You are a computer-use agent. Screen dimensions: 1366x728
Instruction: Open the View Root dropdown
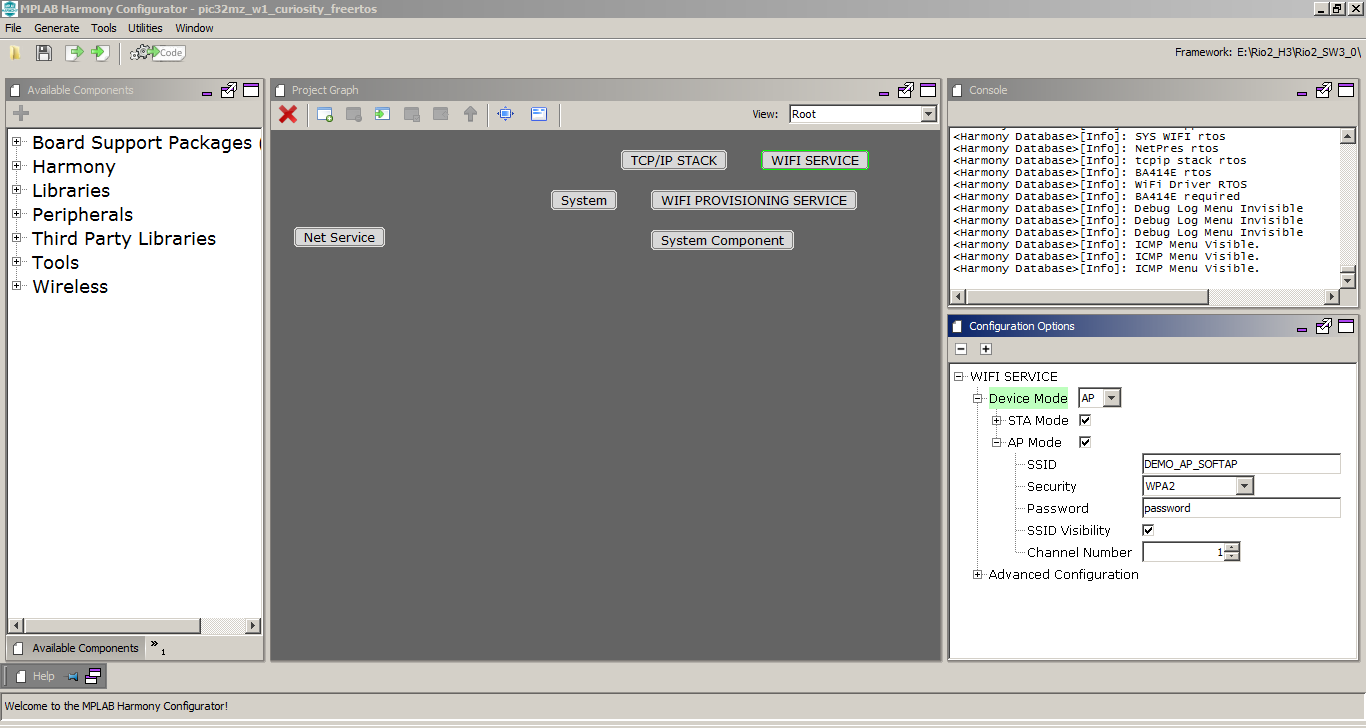[928, 114]
